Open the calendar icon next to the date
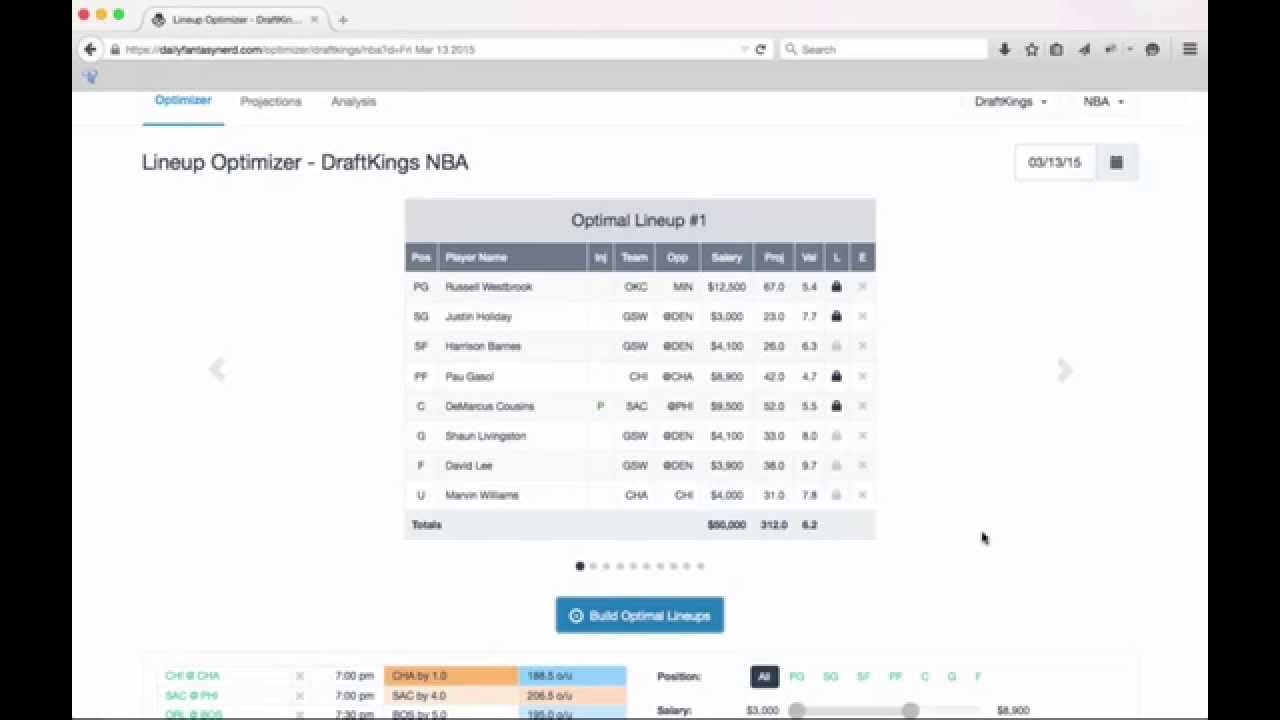This screenshot has height=720, width=1280. point(1117,162)
